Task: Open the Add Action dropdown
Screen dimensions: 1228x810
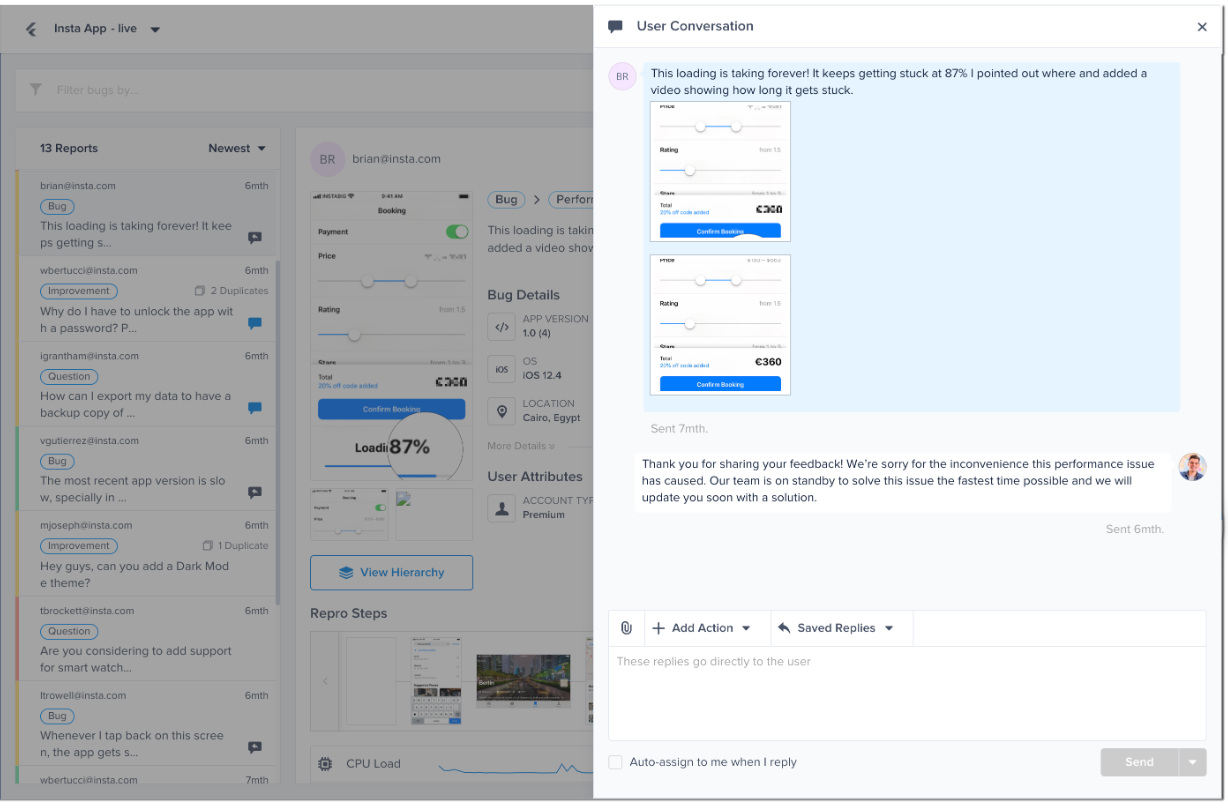Action: pyautogui.click(x=701, y=628)
